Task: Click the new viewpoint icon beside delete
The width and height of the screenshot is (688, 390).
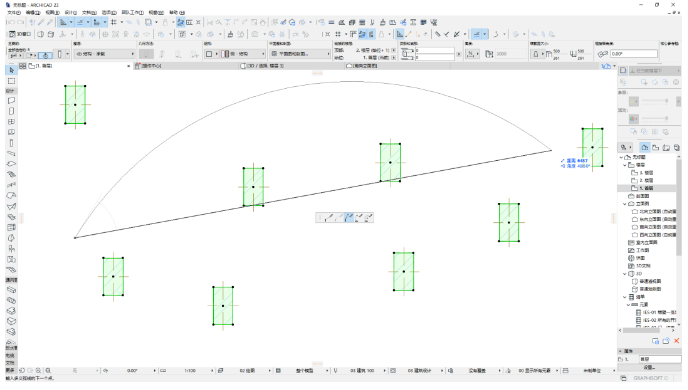Action: tap(666, 341)
